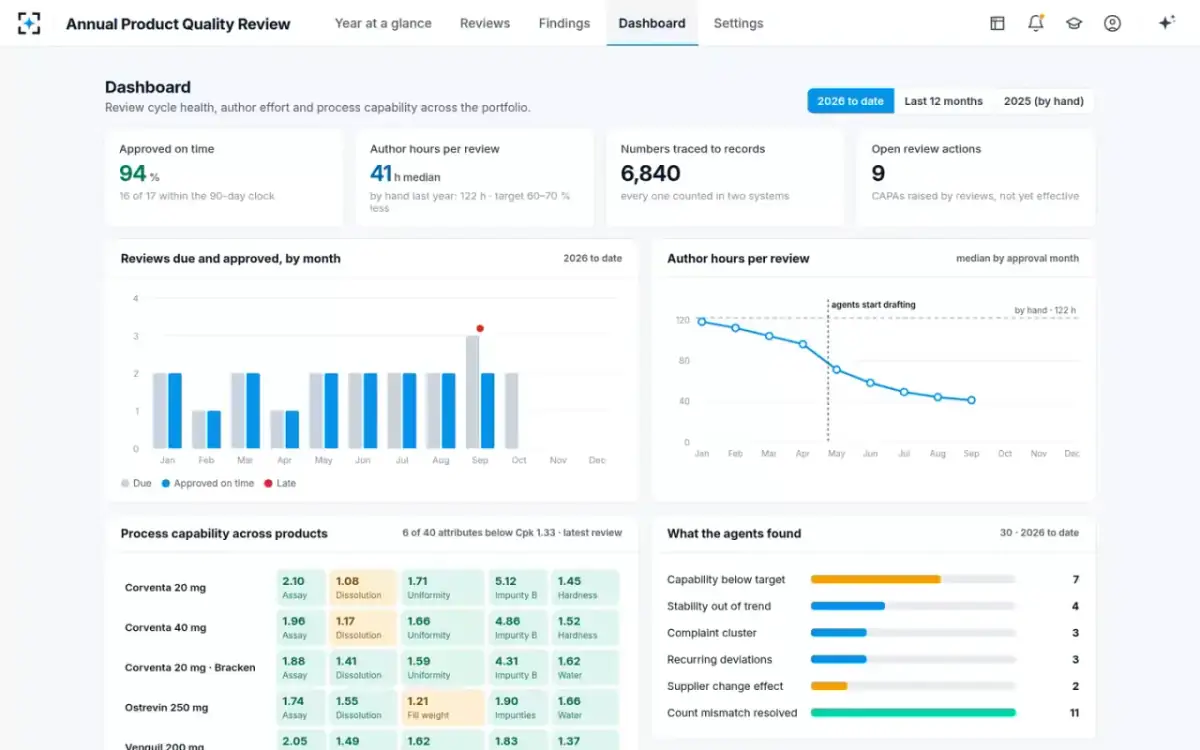Open the Approved on time card
The width and height of the screenshot is (1200, 750).
click(x=223, y=178)
